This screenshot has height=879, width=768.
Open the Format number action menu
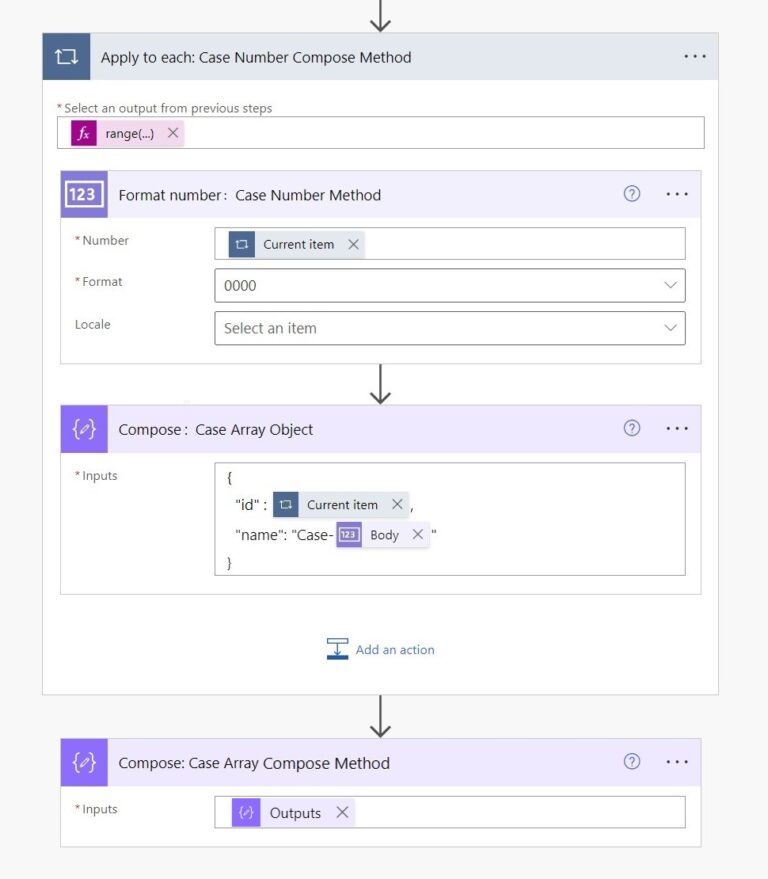pyautogui.click(x=677, y=194)
